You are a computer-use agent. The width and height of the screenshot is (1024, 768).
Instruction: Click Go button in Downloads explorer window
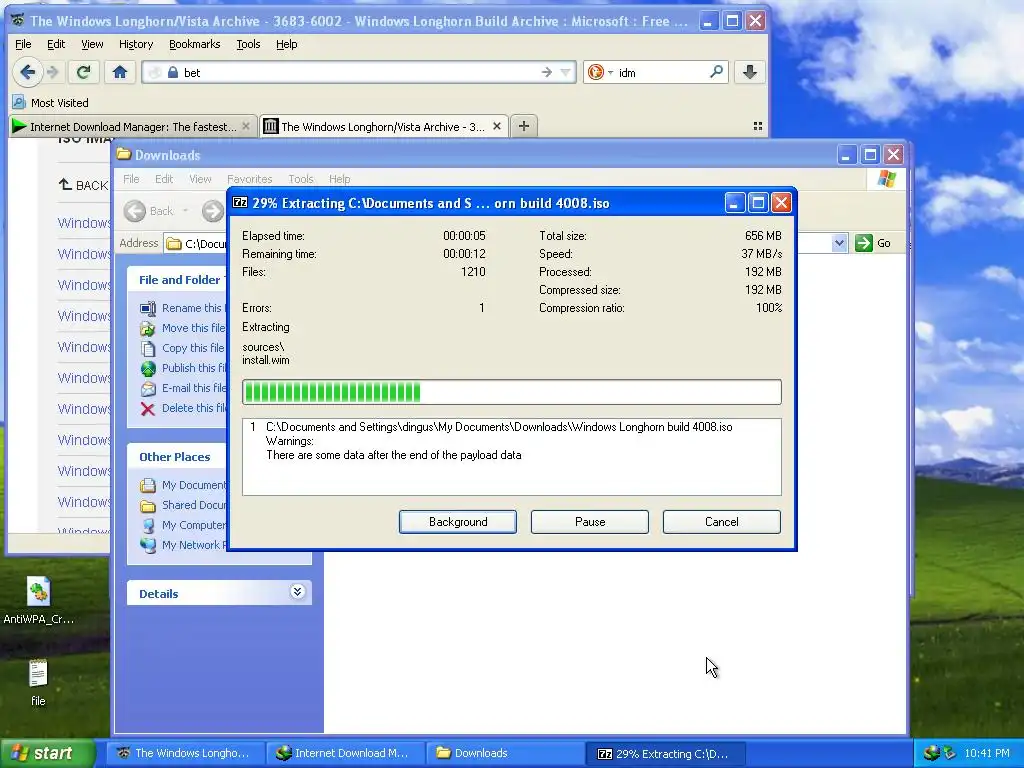tap(874, 243)
